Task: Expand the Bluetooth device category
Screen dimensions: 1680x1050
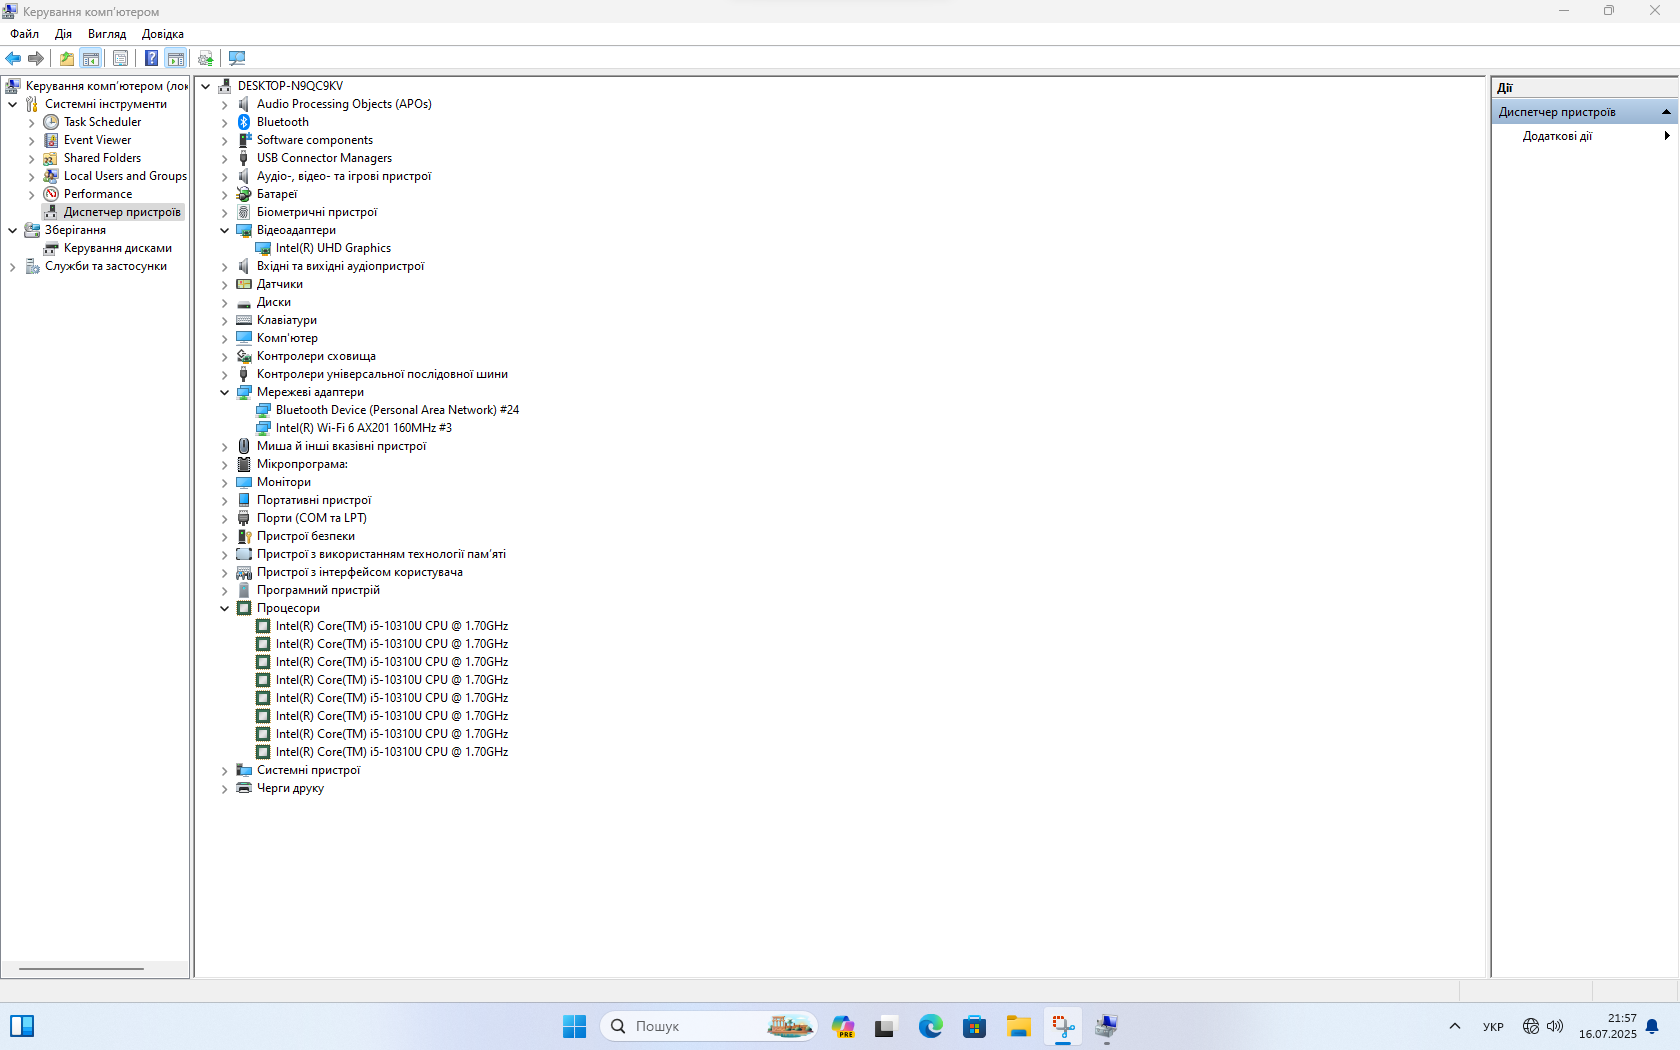Action: pos(225,122)
